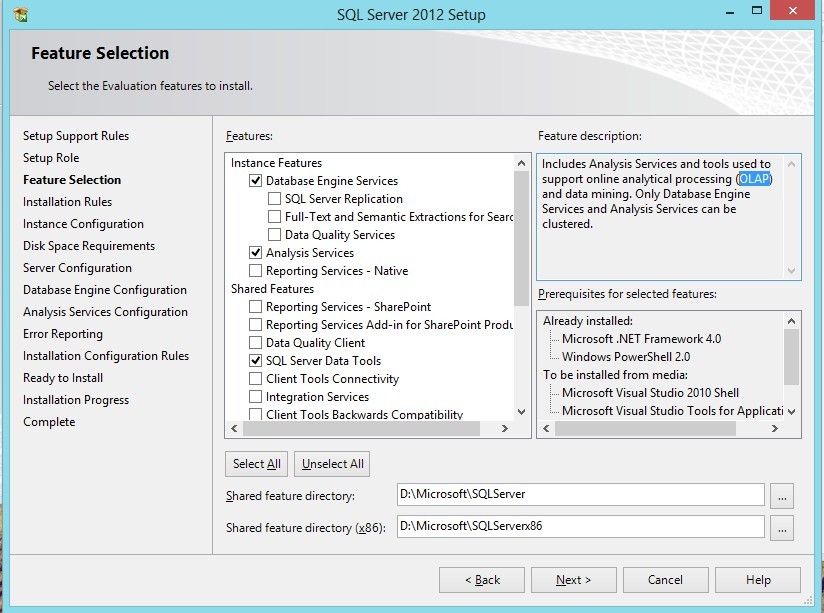Check Client Tools Connectivity checkbox

(x=255, y=379)
